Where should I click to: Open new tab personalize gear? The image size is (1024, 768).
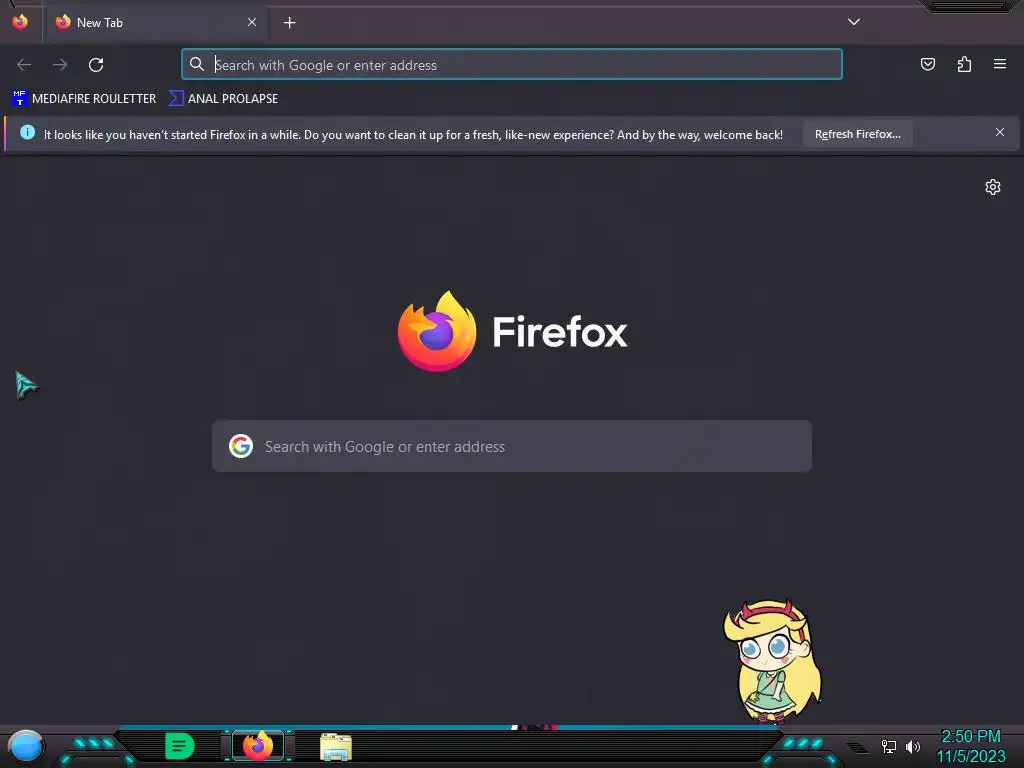[993, 187]
